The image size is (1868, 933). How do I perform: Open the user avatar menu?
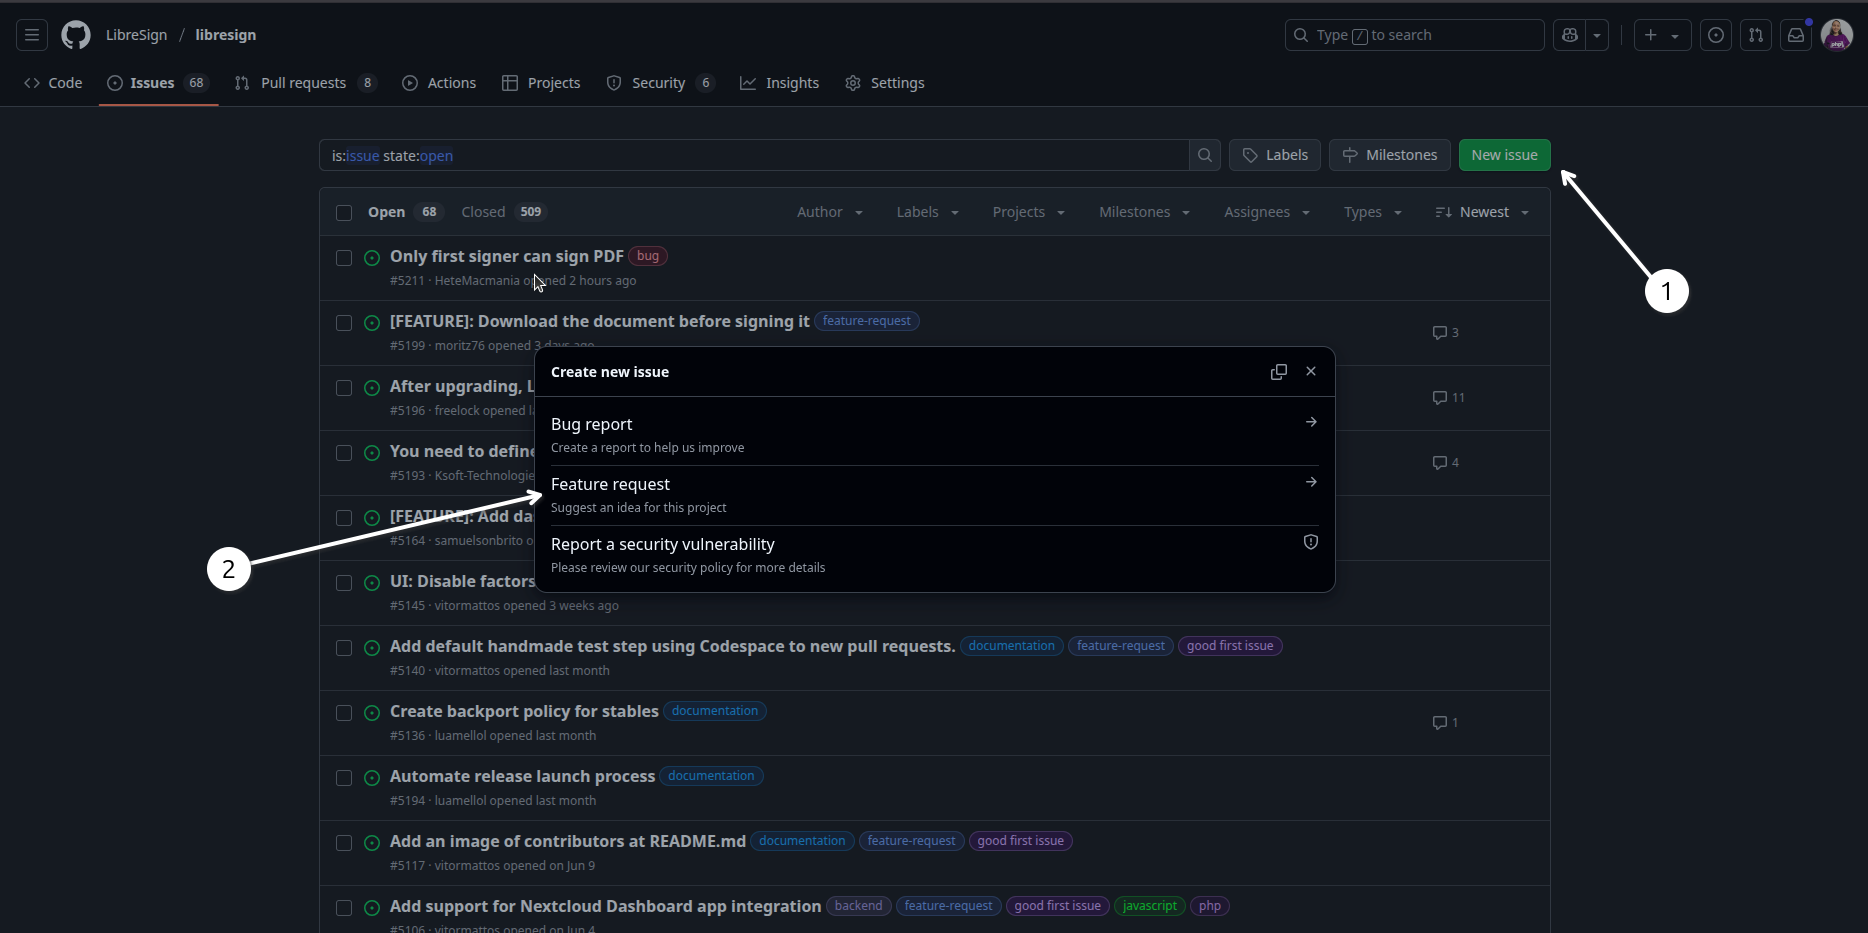[1837, 35]
